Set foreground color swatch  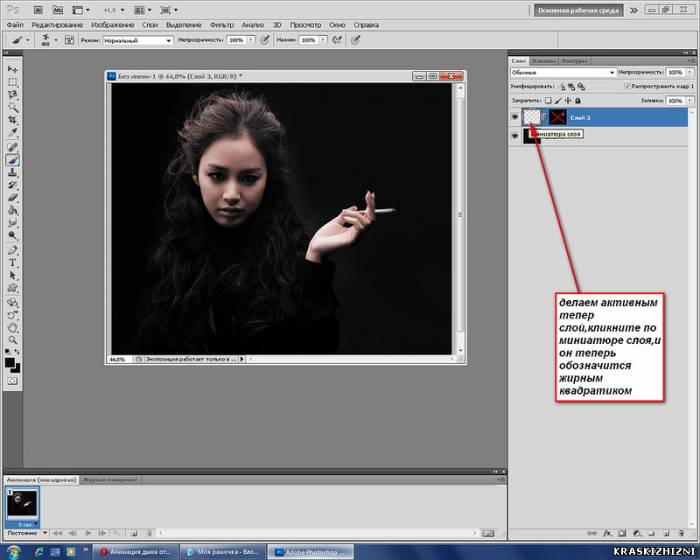[9, 362]
